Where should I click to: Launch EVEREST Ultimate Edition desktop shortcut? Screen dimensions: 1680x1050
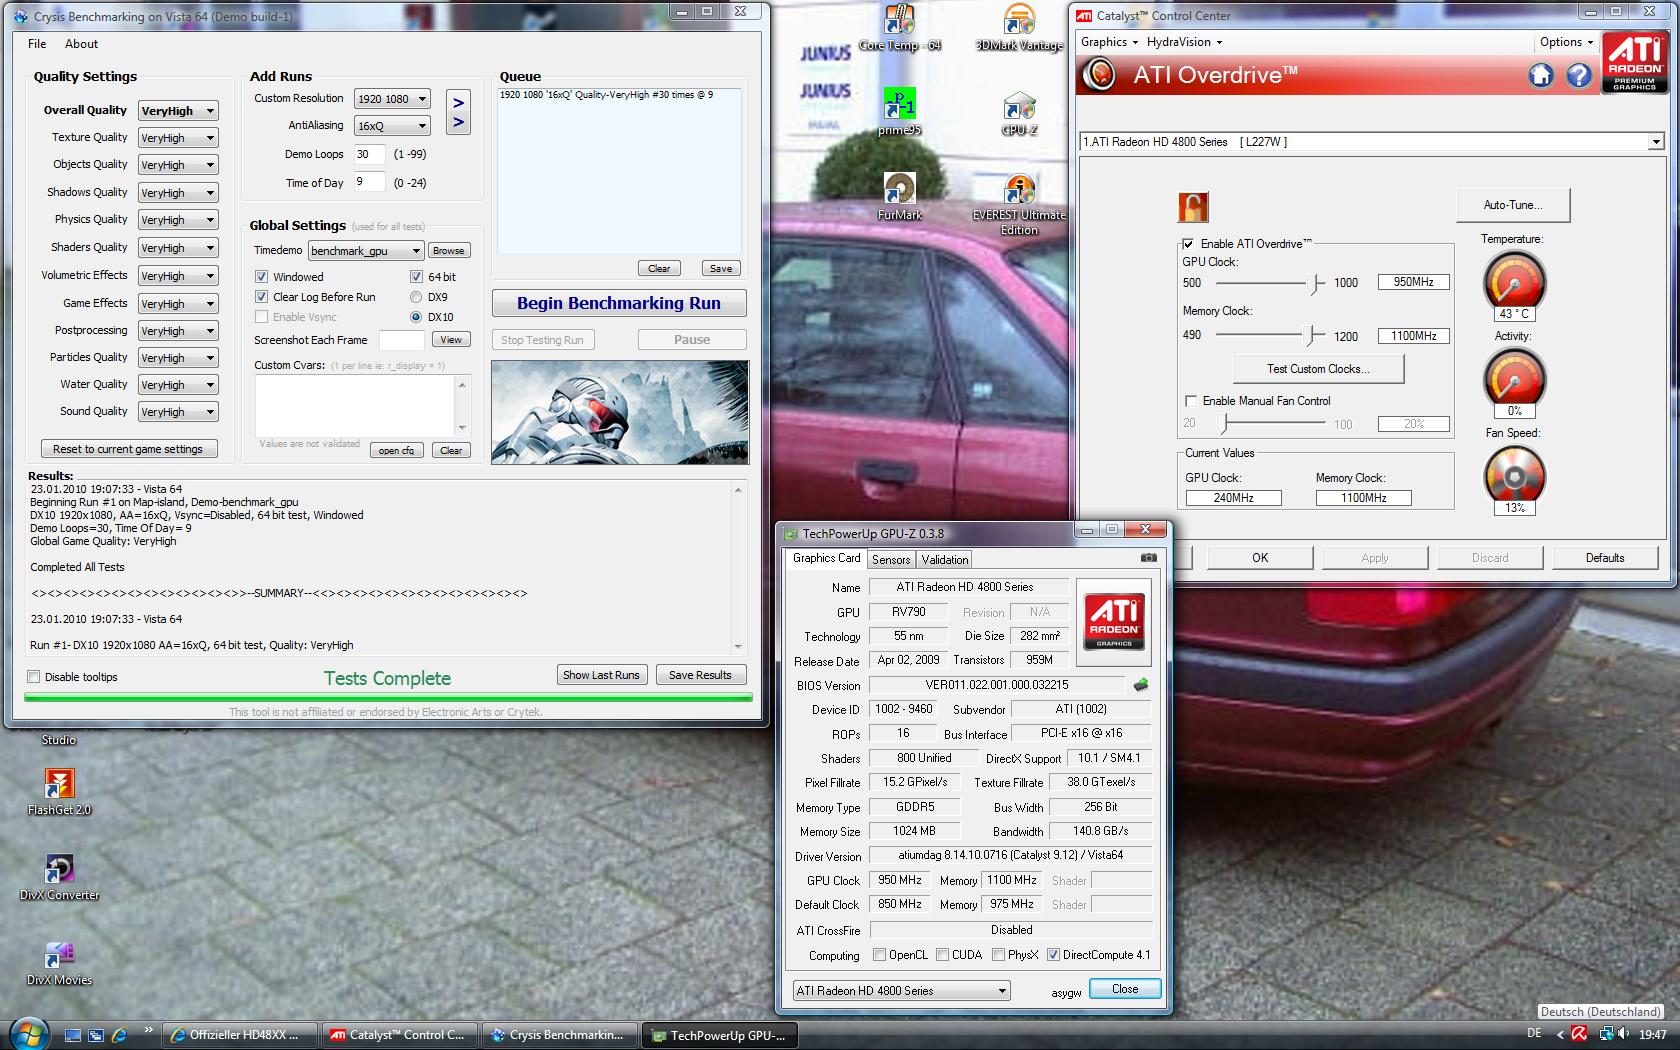point(1019,205)
